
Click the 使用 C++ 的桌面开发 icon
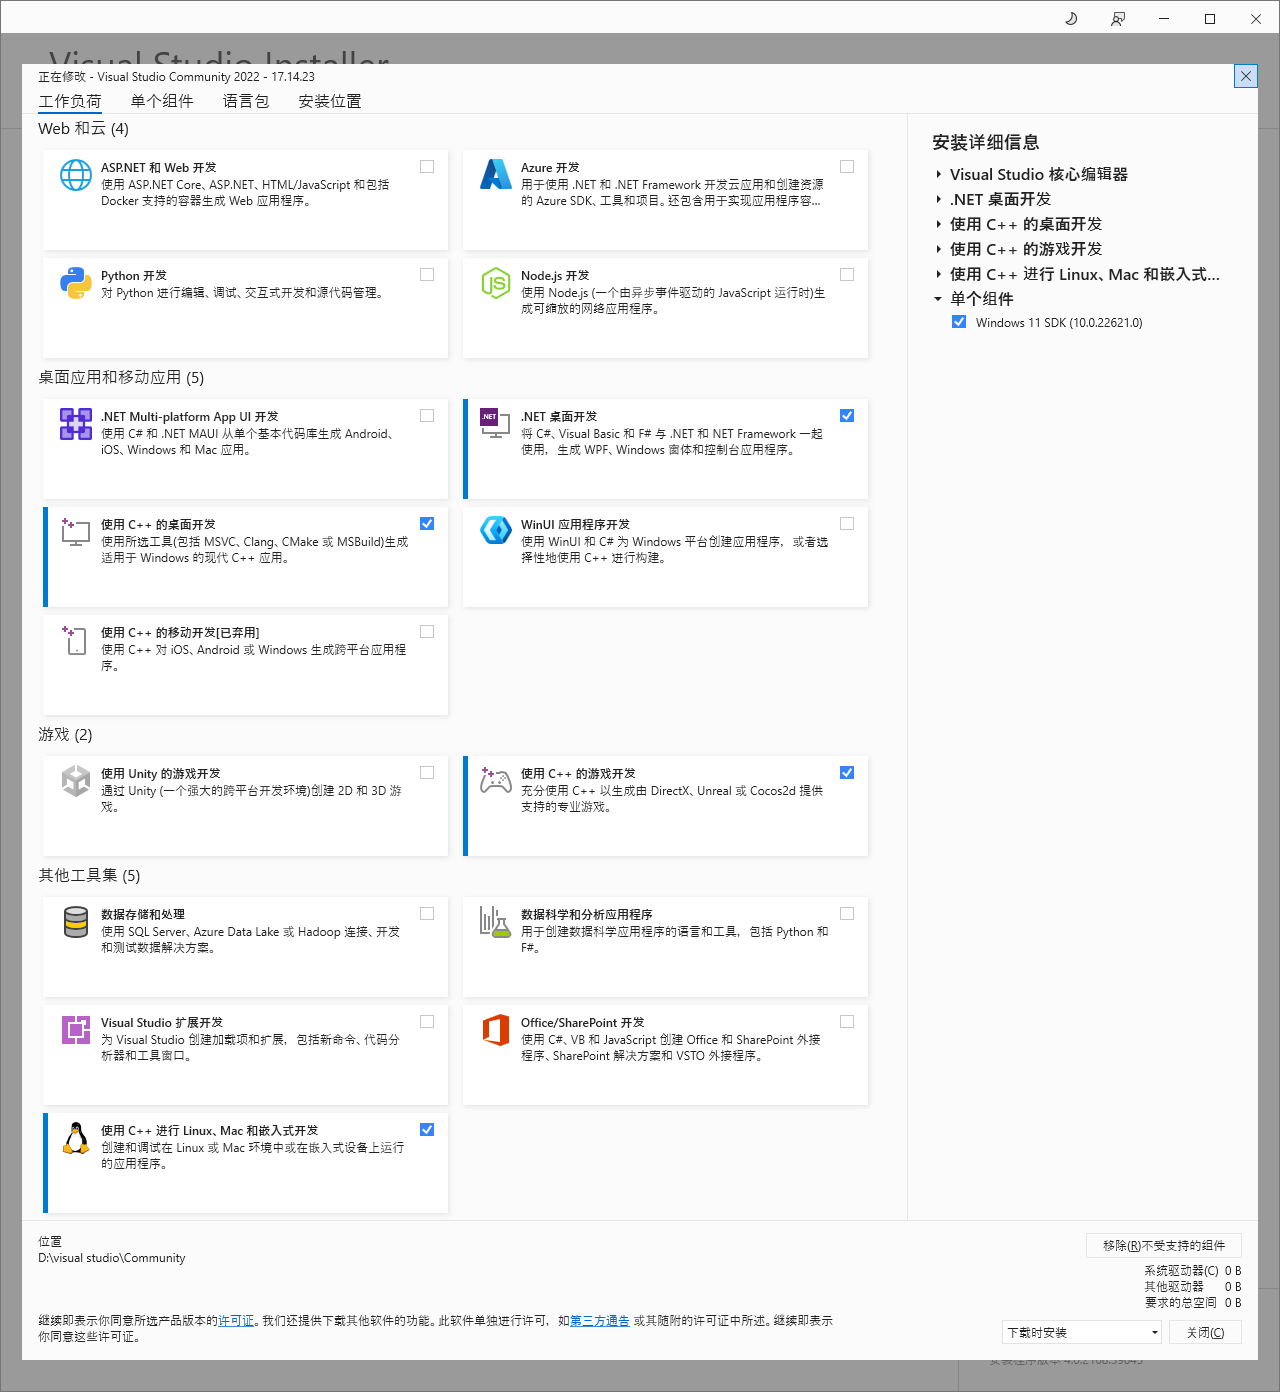coord(76,532)
